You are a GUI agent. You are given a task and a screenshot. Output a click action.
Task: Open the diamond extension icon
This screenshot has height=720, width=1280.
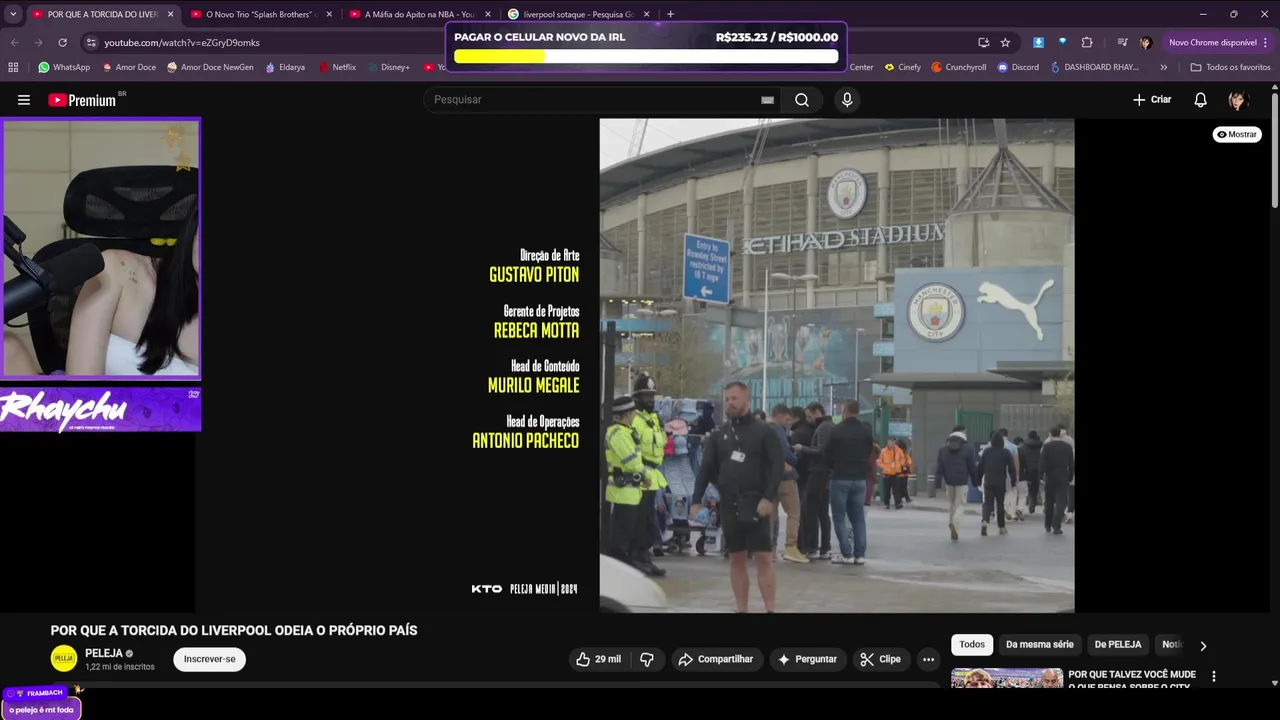(1062, 43)
